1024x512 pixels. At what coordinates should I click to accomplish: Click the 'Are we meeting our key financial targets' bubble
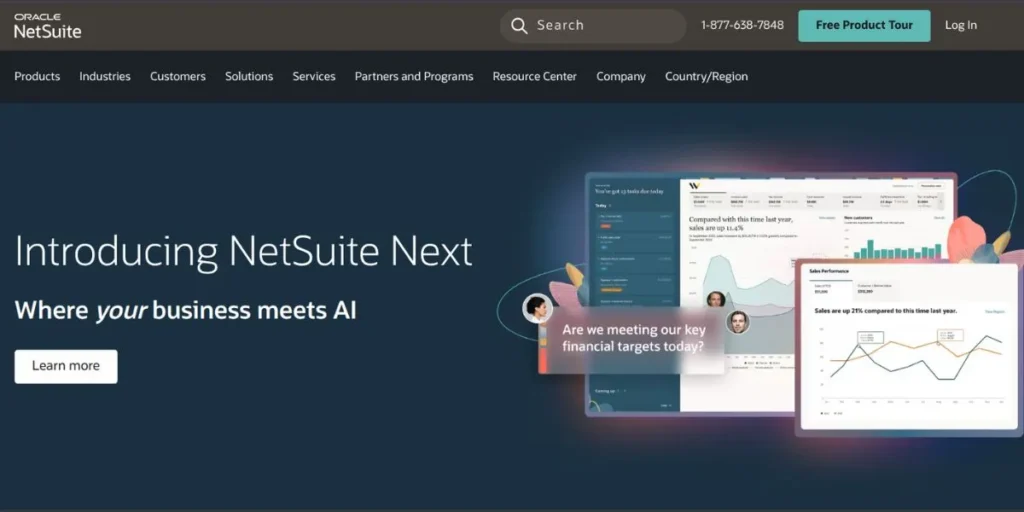pos(633,338)
